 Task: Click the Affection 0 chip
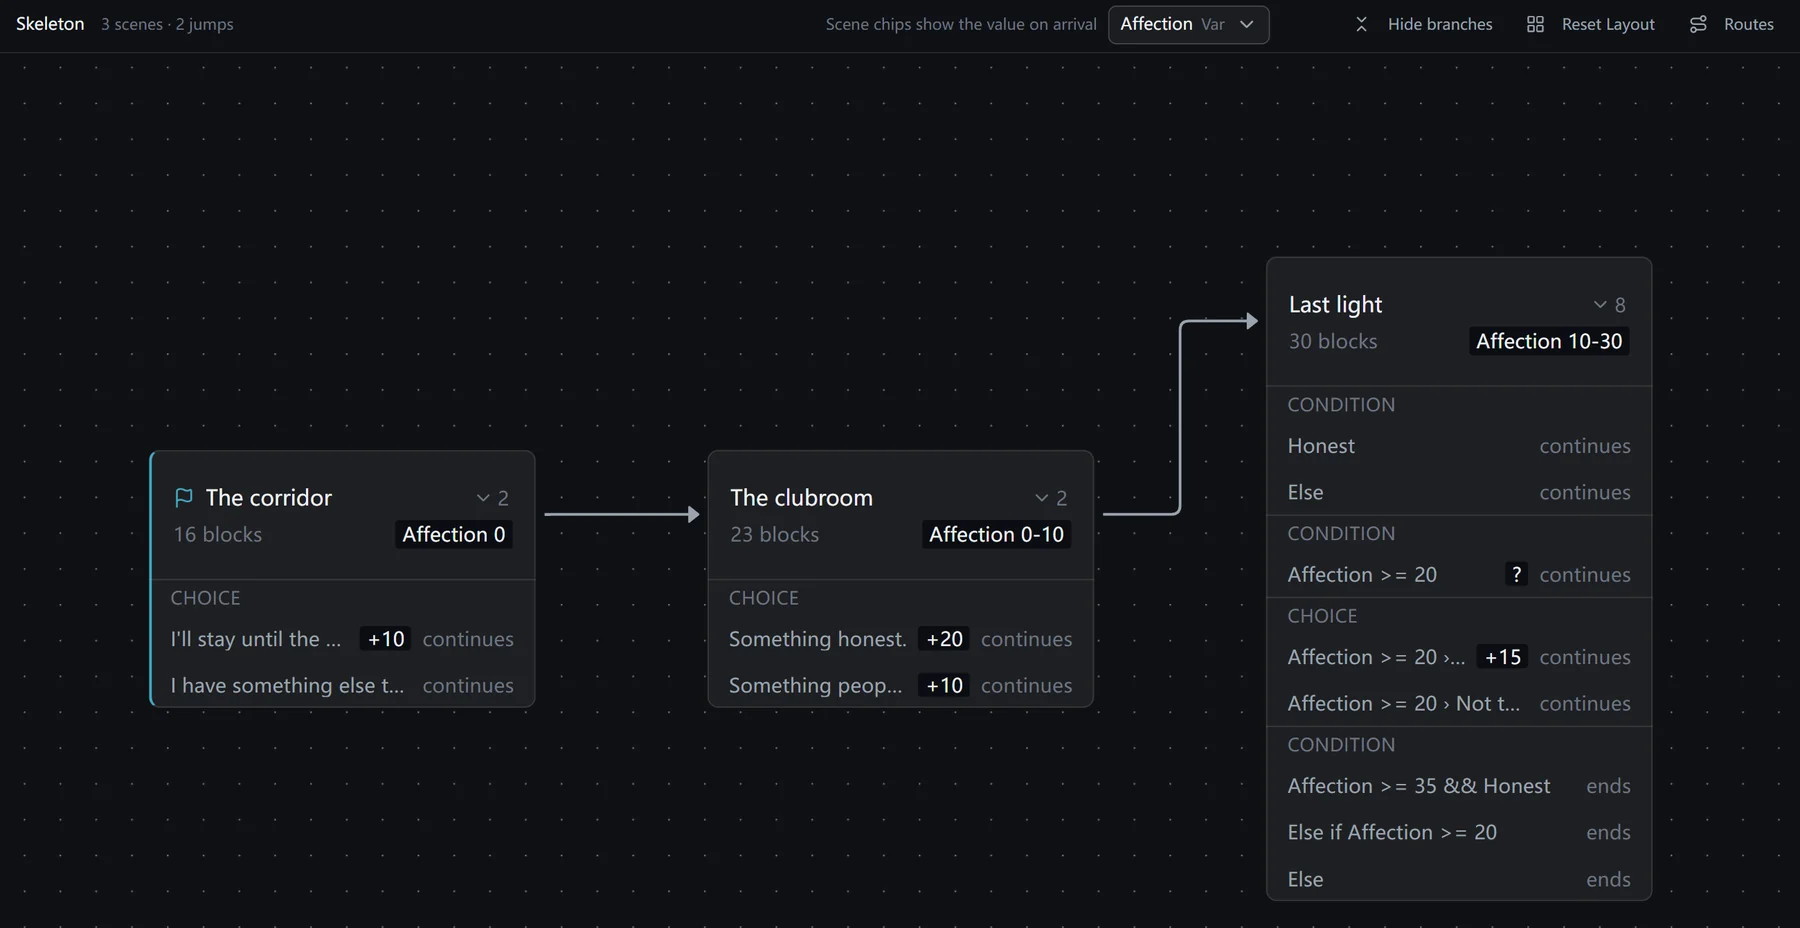pyautogui.click(x=454, y=534)
